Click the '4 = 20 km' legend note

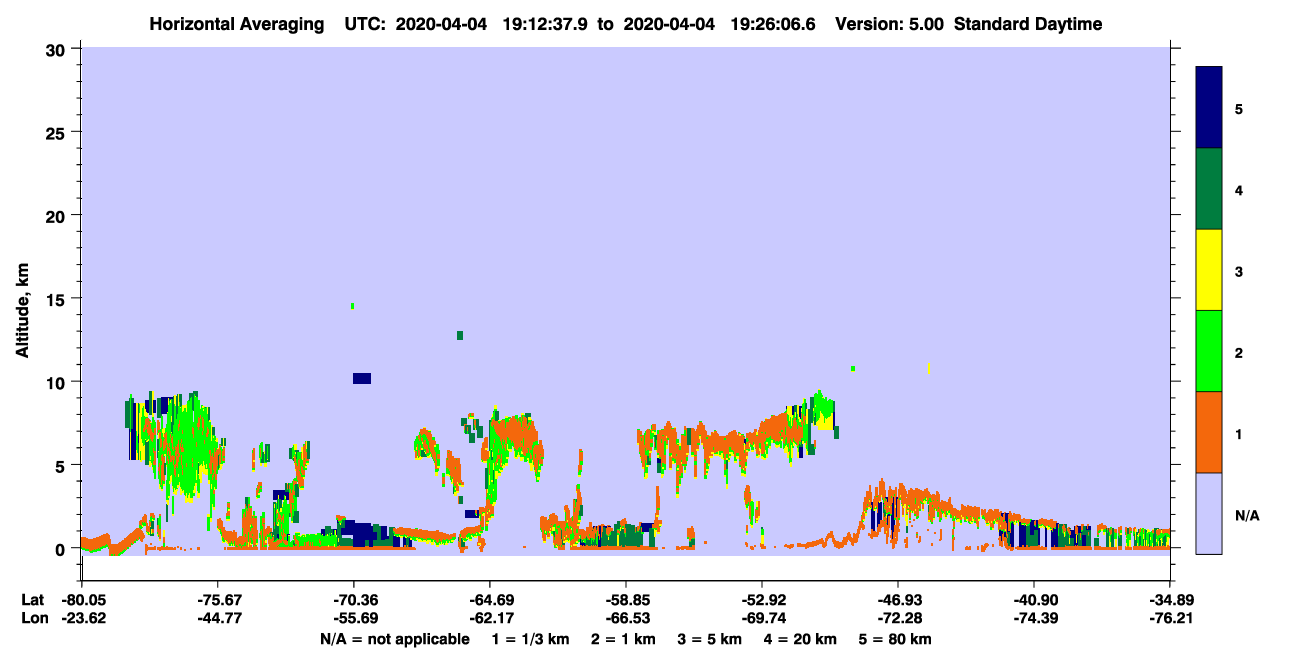click(x=802, y=639)
